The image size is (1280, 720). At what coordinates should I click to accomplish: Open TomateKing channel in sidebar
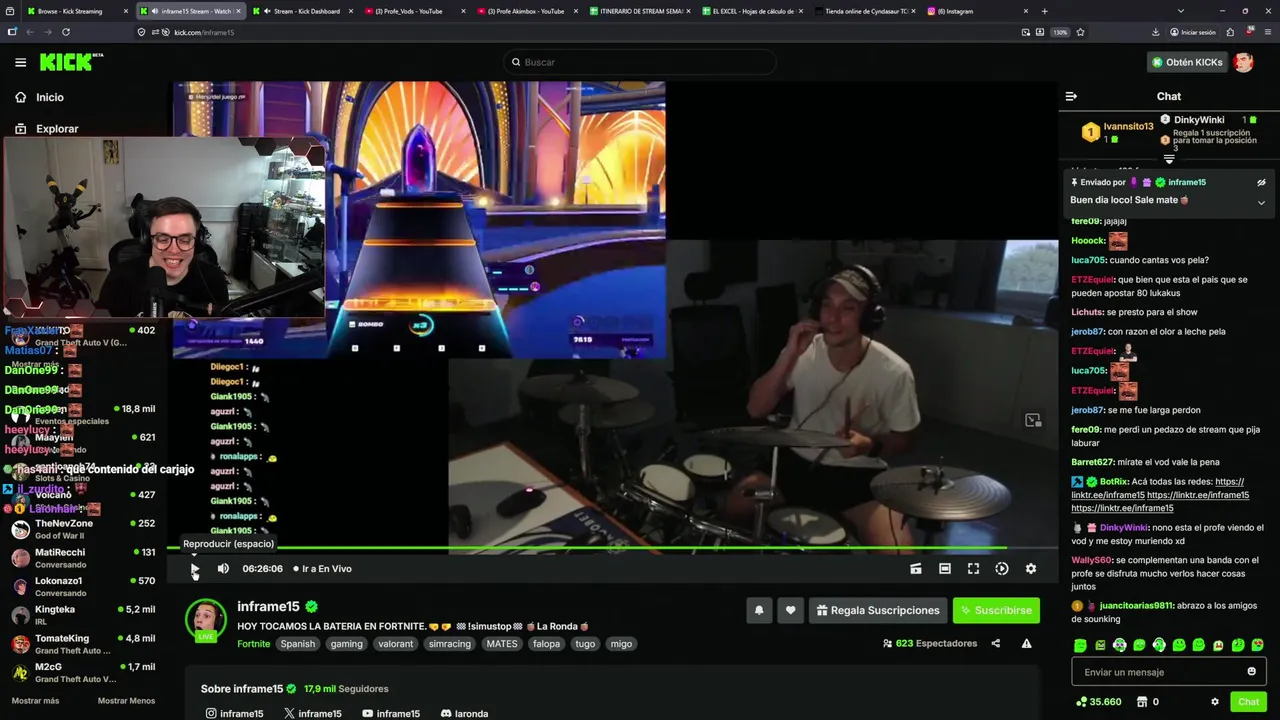click(x=84, y=644)
